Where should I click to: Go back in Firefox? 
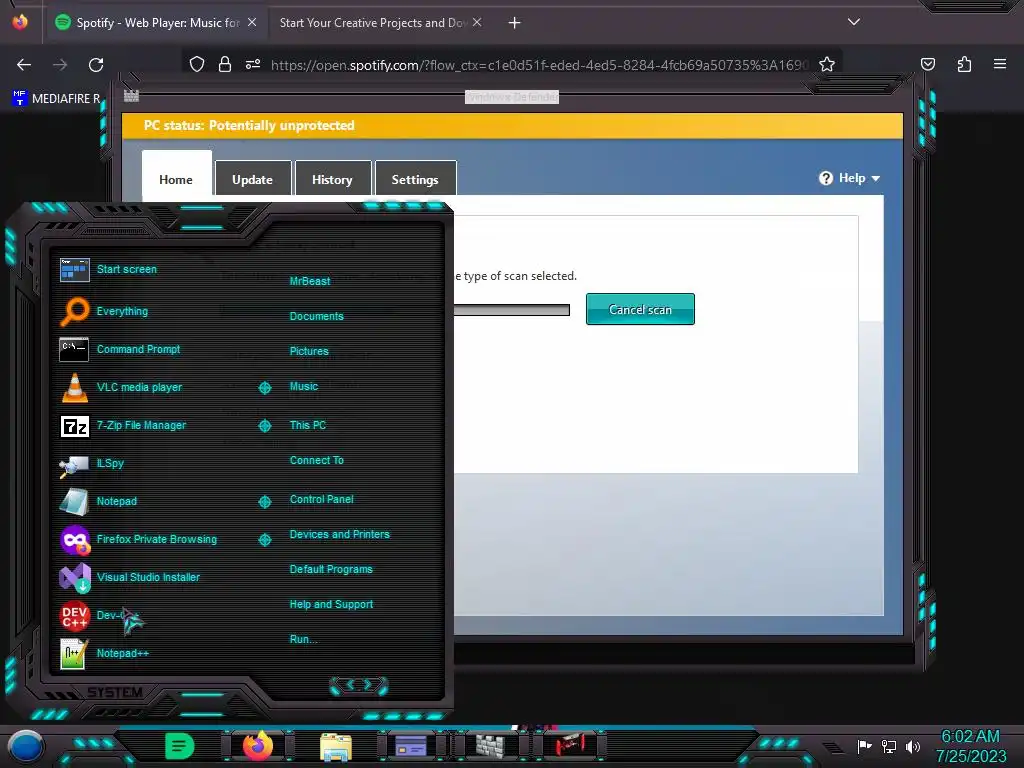pyautogui.click(x=24, y=65)
